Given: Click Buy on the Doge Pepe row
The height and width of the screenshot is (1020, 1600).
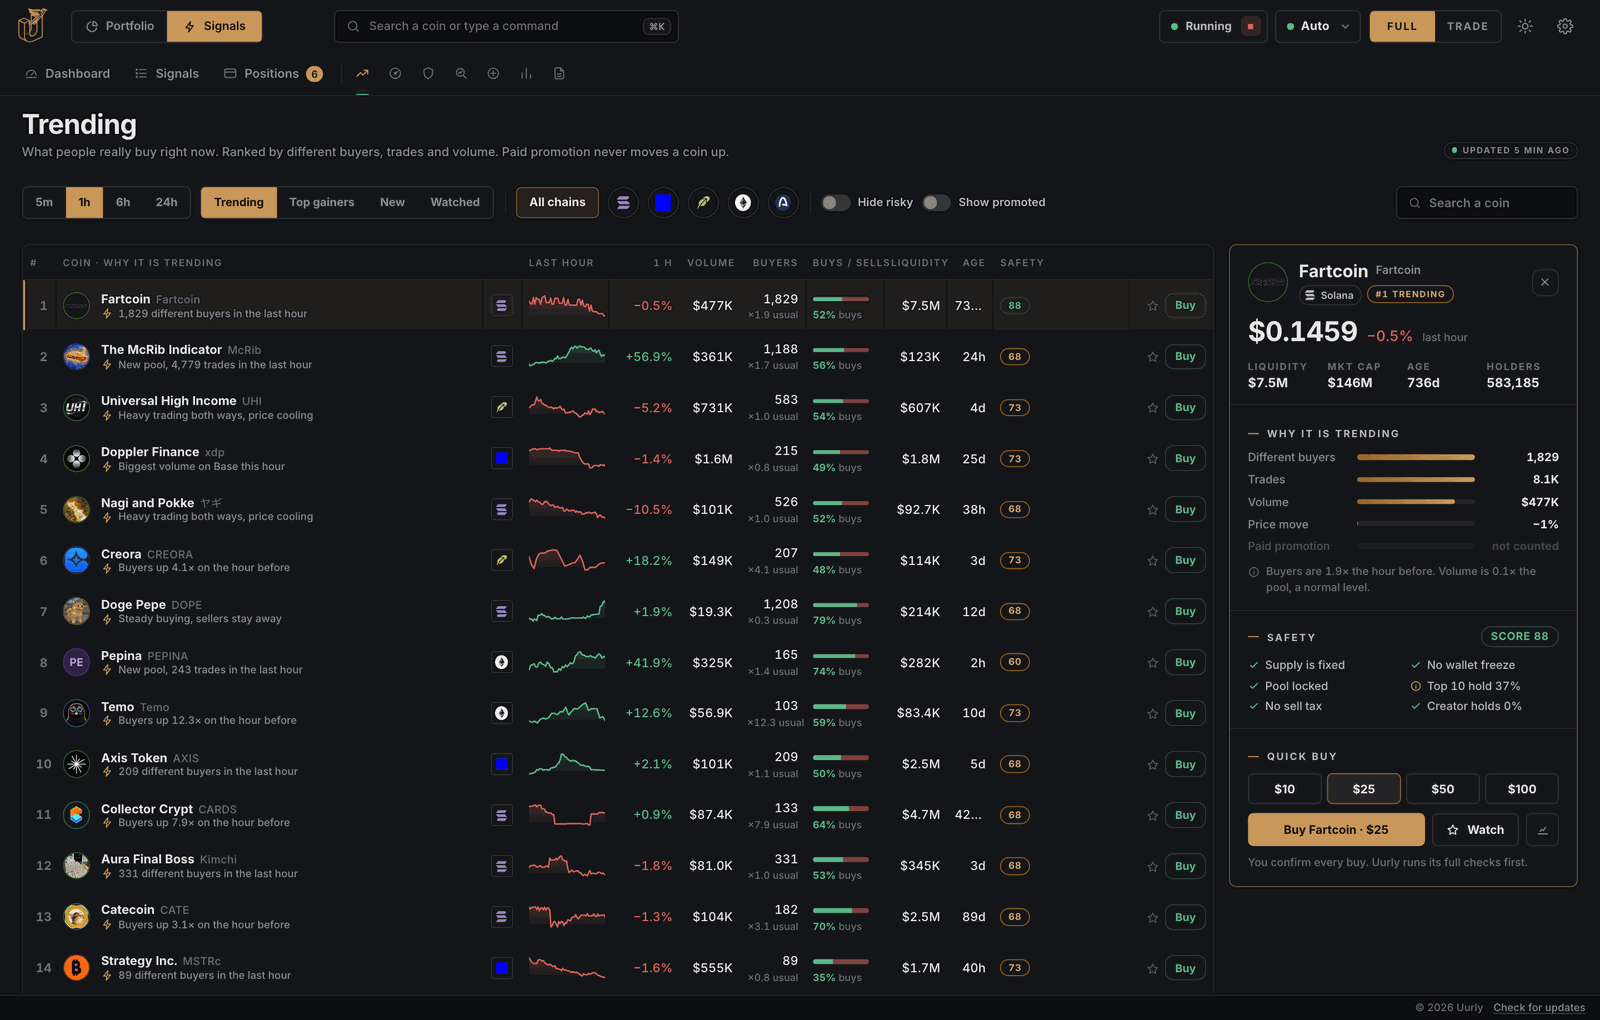Looking at the screenshot, I should tap(1185, 612).
